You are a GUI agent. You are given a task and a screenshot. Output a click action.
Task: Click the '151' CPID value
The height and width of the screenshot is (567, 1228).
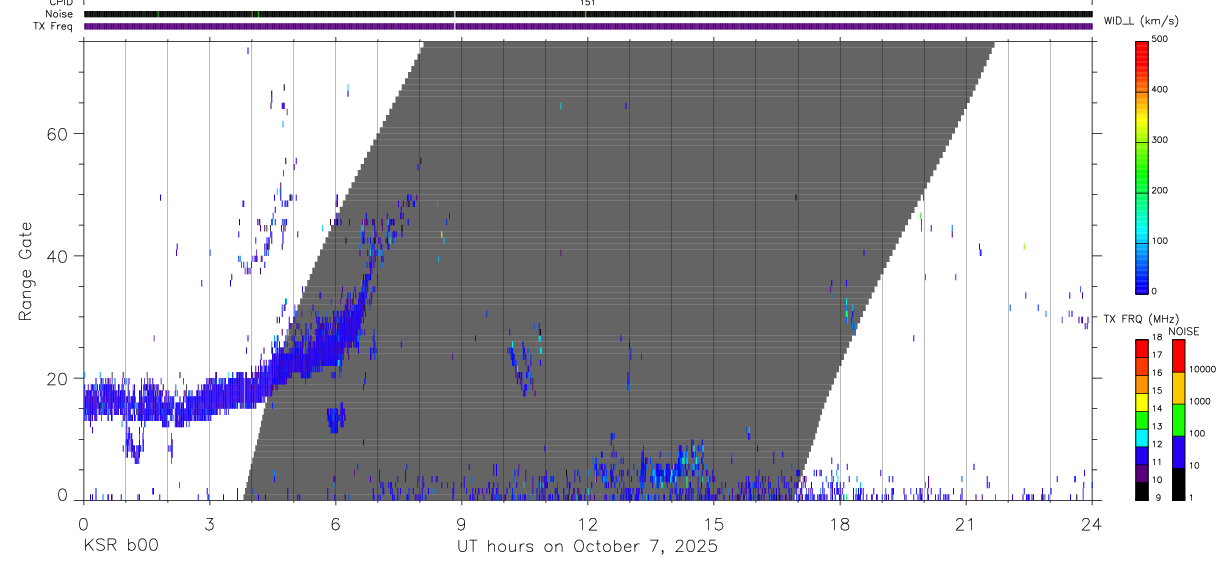tap(588, 3)
